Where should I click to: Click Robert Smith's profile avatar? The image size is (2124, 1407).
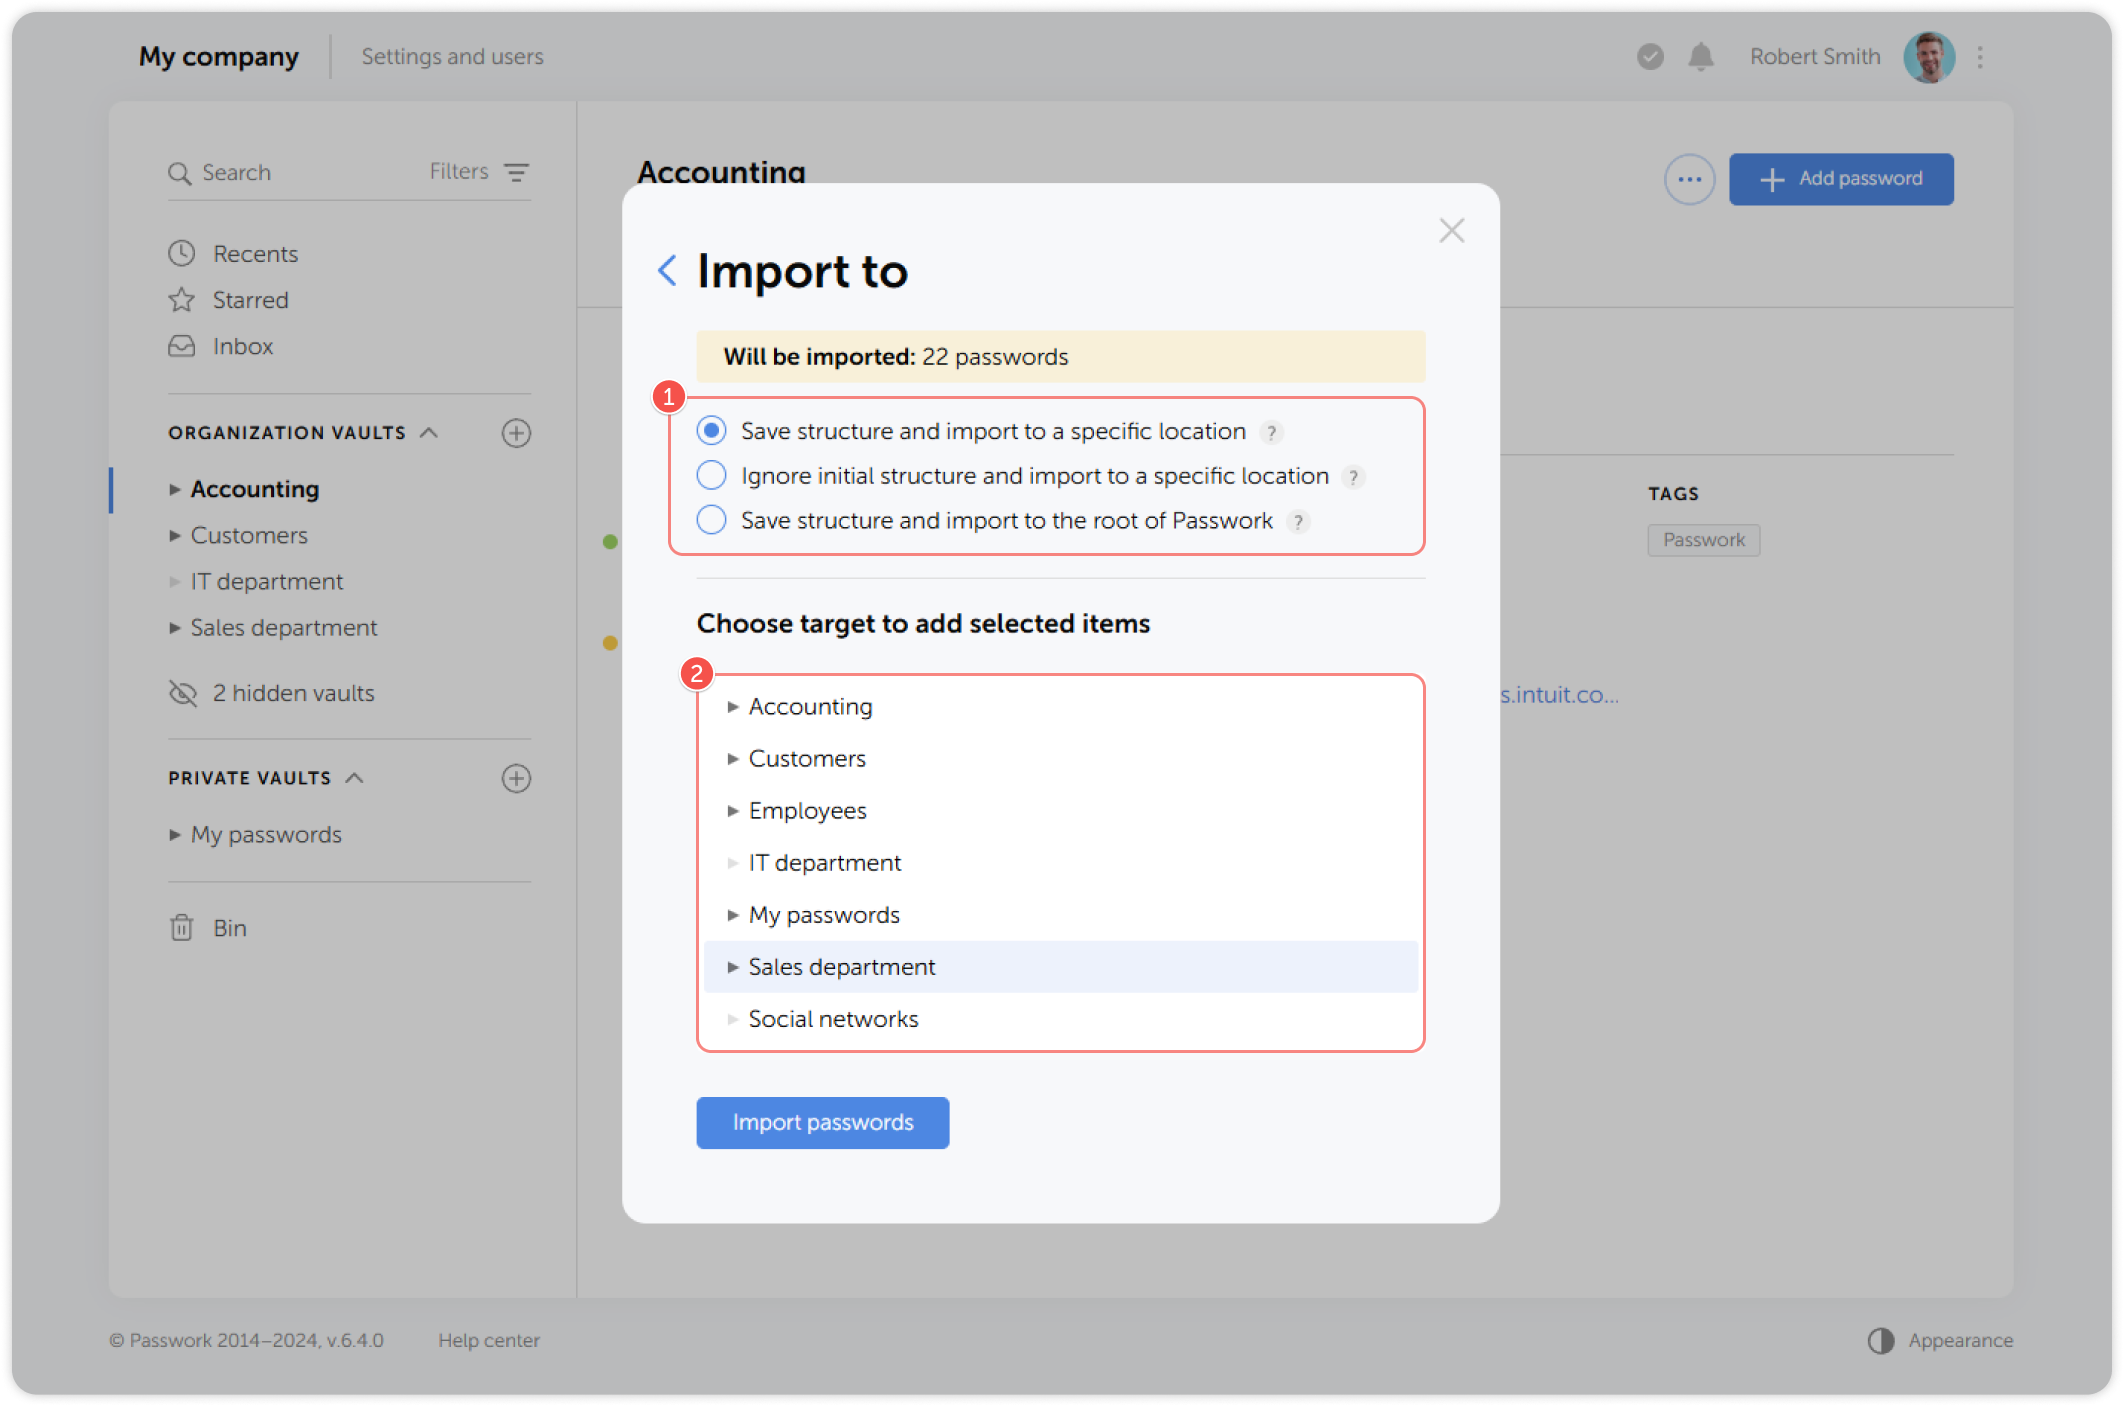(1929, 57)
